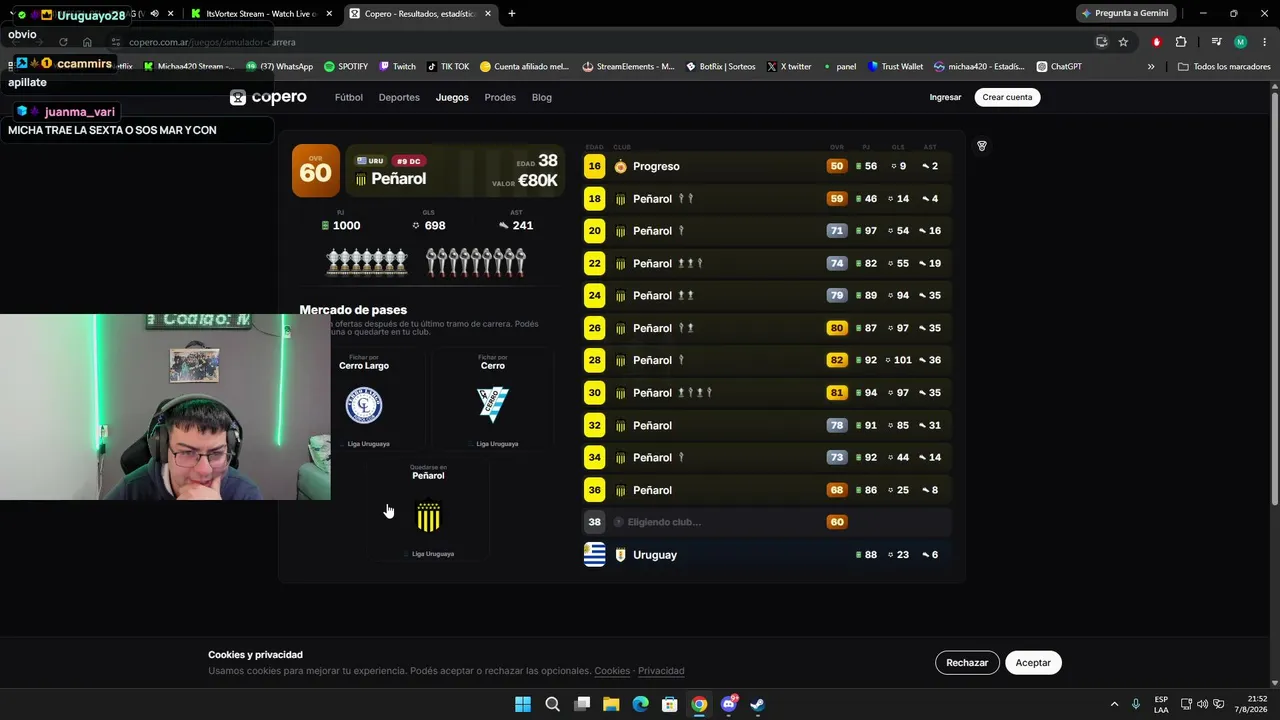Close the ItsVortex Stream tab
Viewport: 1280px width, 720px height.
[x=328, y=14]
